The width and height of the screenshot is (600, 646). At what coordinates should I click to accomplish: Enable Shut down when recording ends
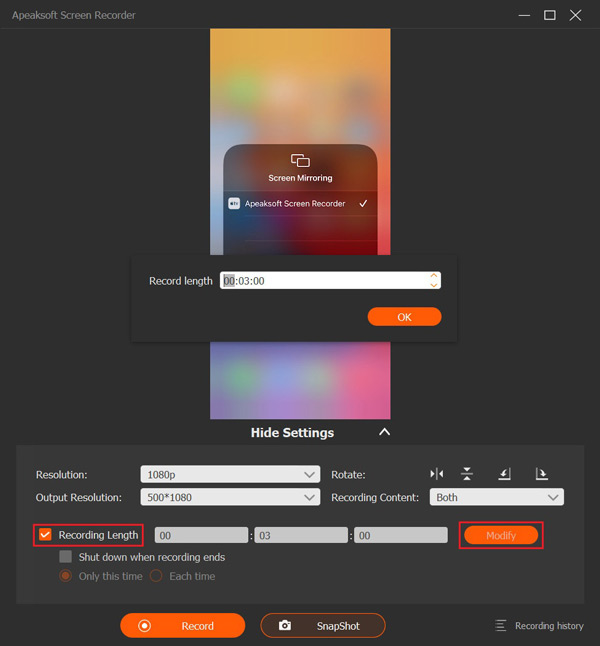[x=66, y=557]
